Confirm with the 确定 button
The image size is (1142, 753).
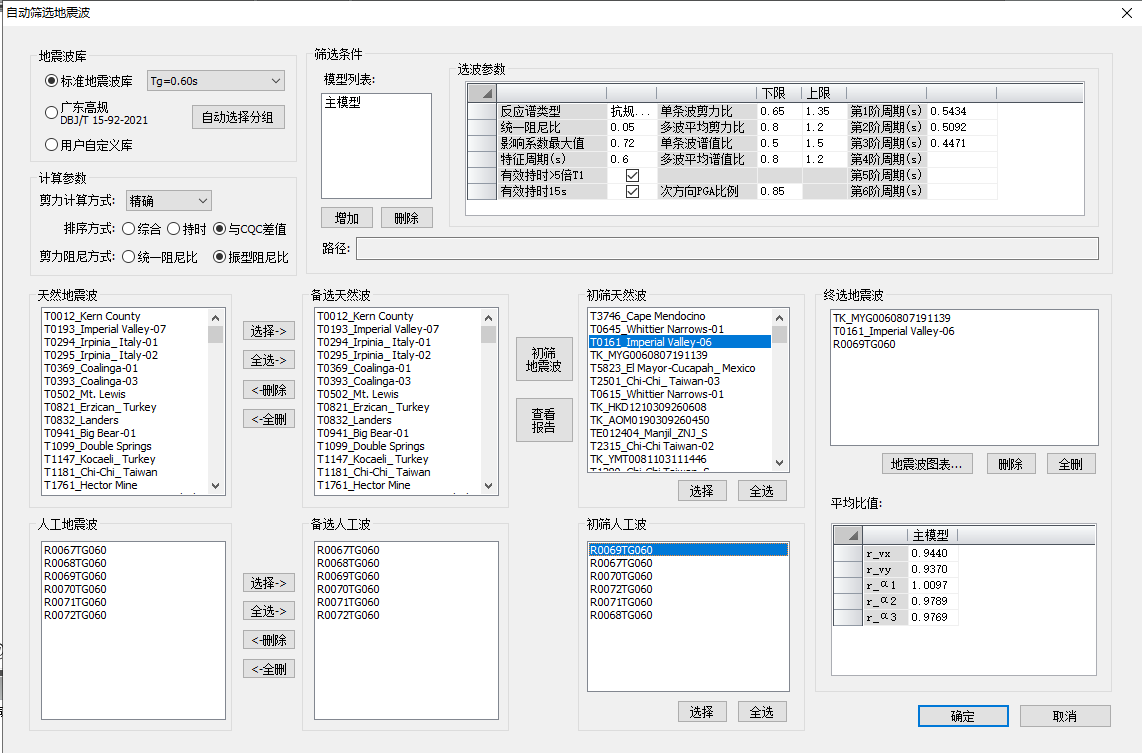962,716
